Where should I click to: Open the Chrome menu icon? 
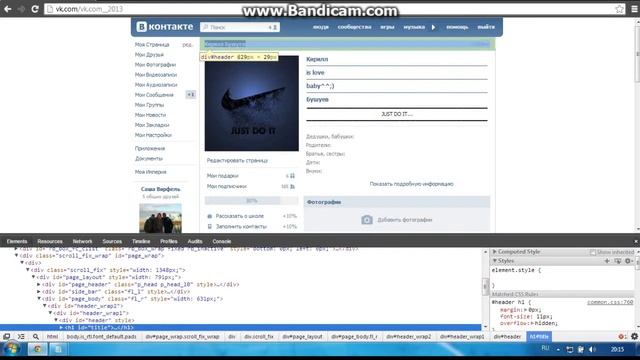(x=634, y=9)
